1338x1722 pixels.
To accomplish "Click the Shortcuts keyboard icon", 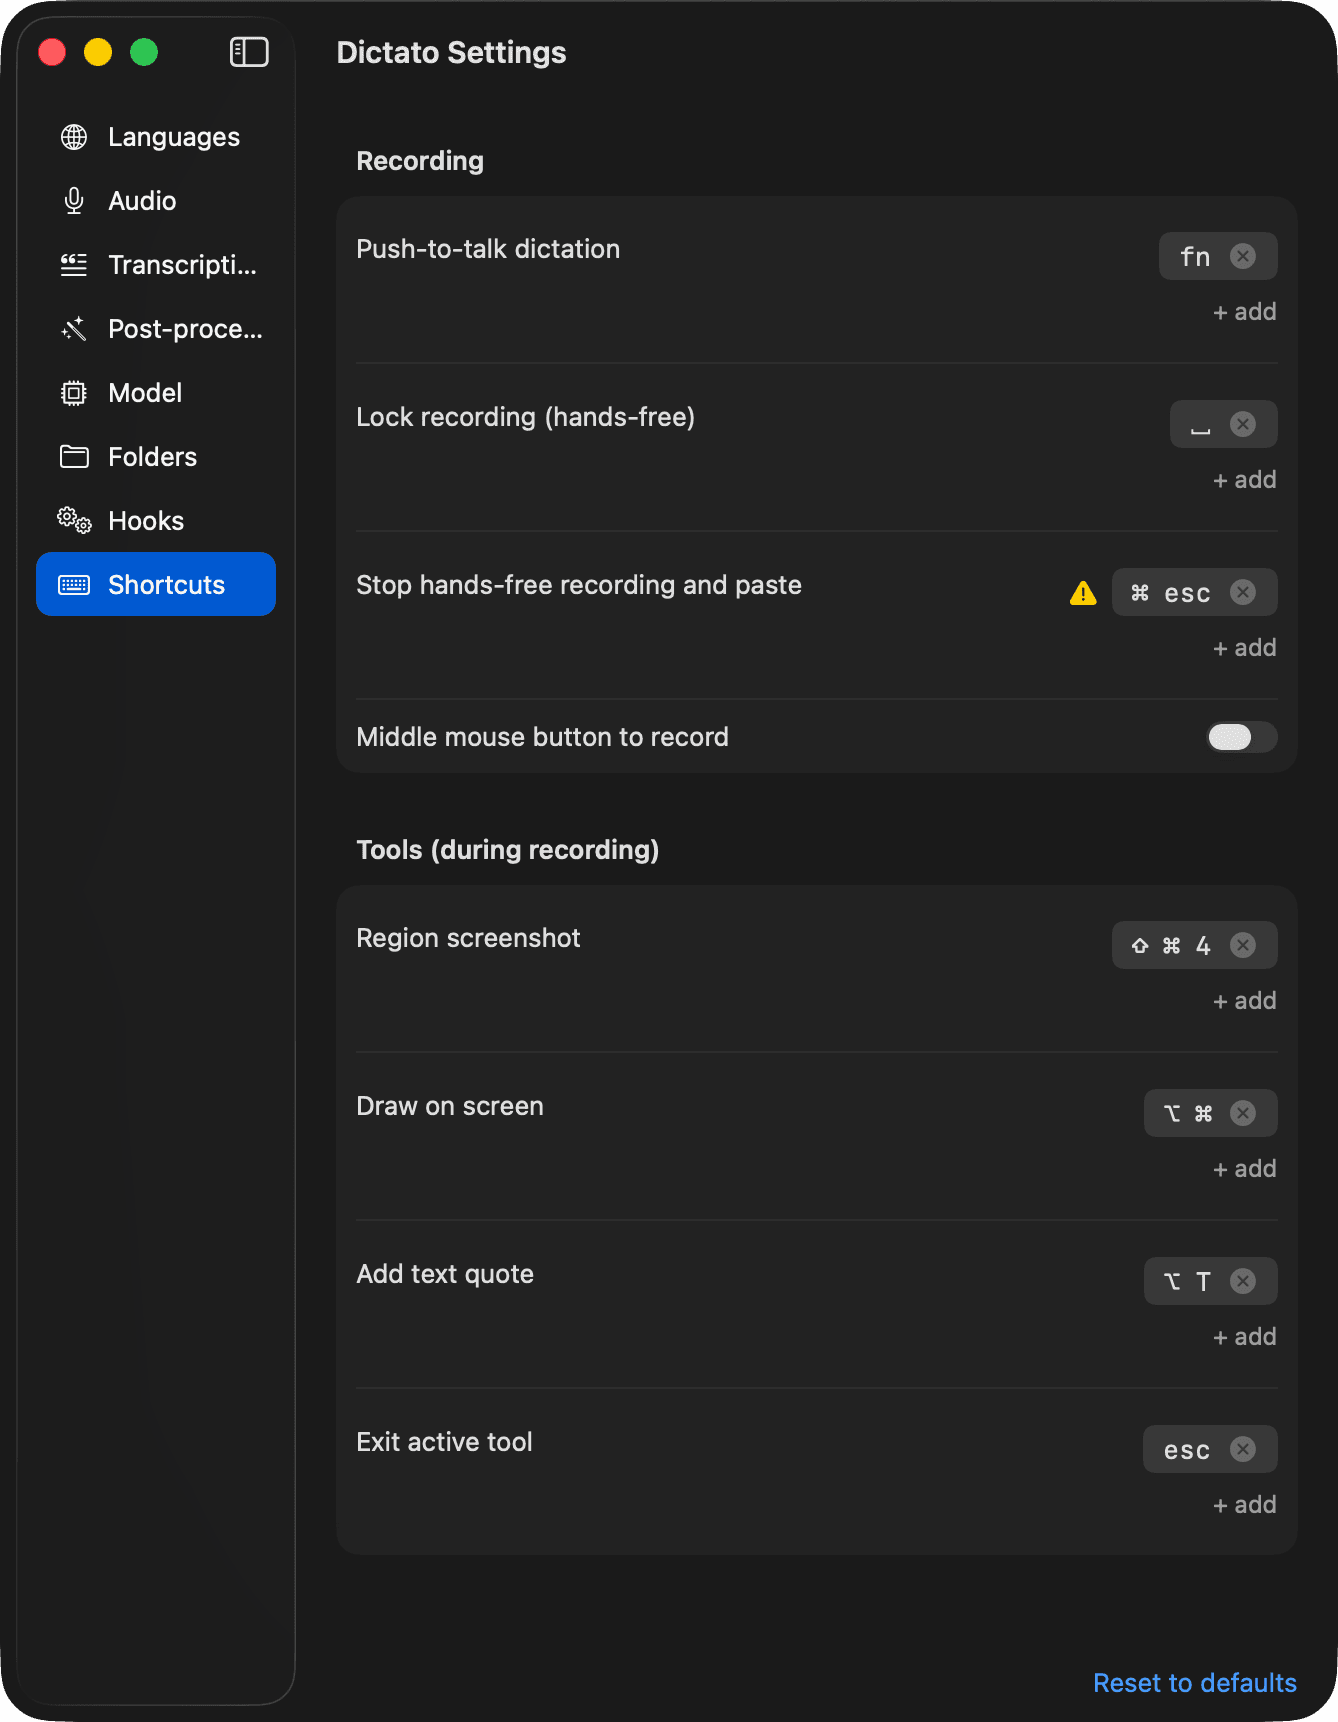I will (74, 585).
